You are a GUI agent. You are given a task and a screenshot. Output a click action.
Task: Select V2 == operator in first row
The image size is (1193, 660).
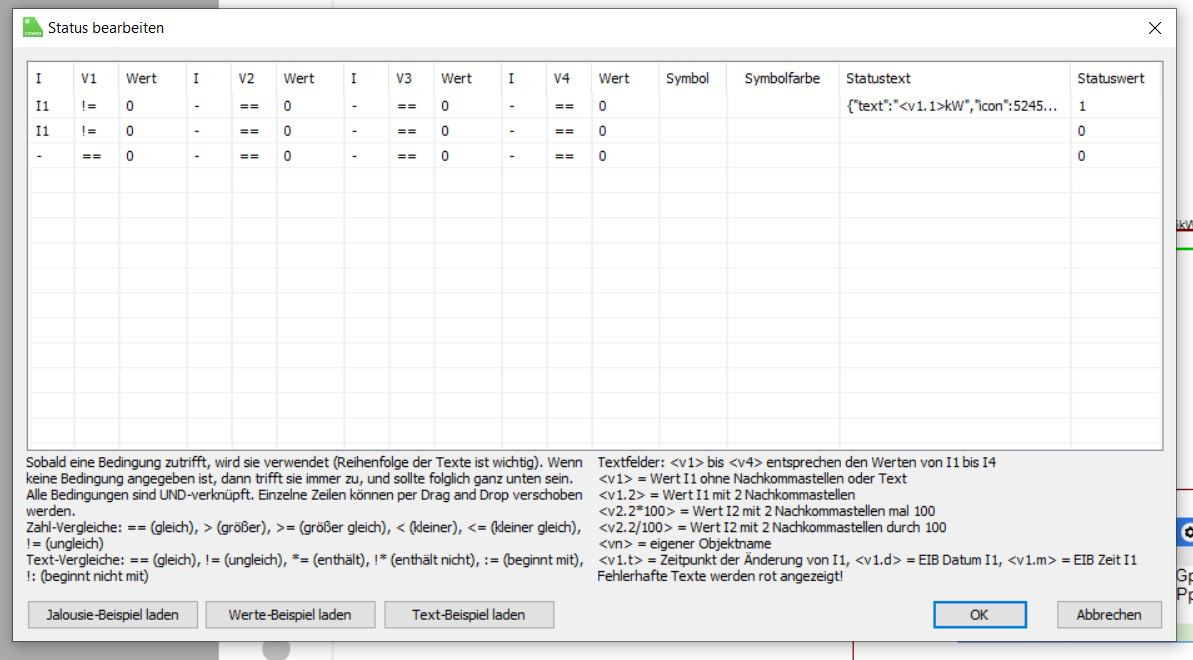coord(253,106)
